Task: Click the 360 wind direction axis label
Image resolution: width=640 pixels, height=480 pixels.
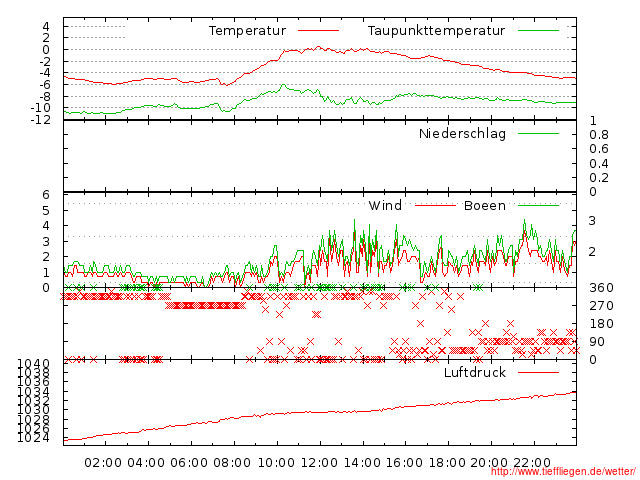Action: 601,288
